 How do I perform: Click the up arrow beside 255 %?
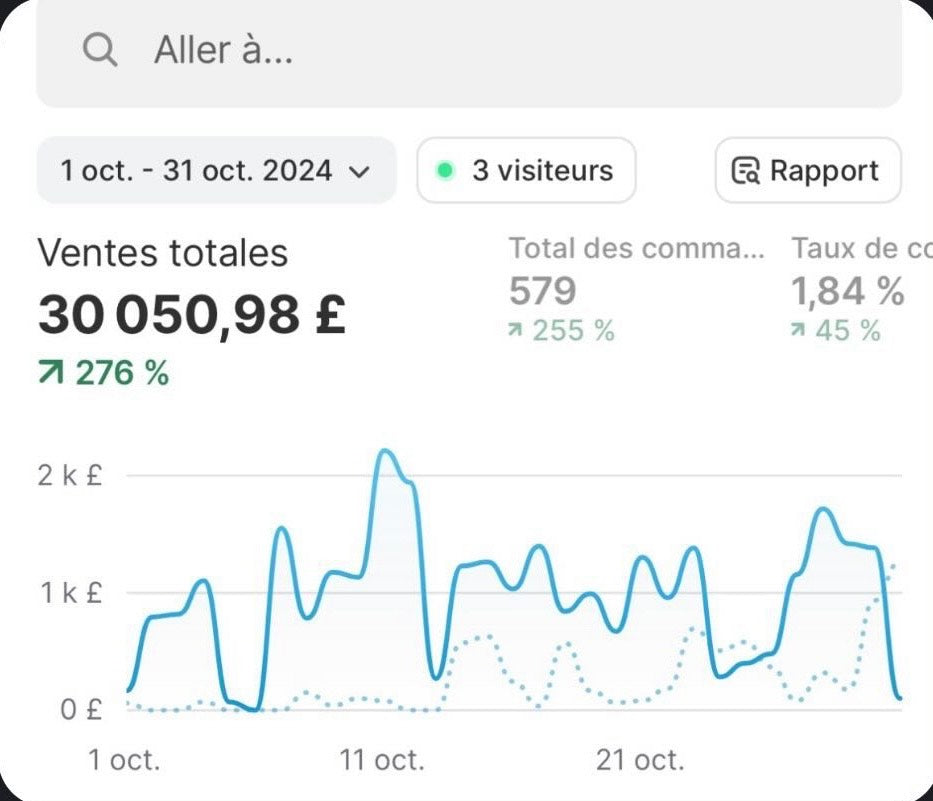pos(515,330)
